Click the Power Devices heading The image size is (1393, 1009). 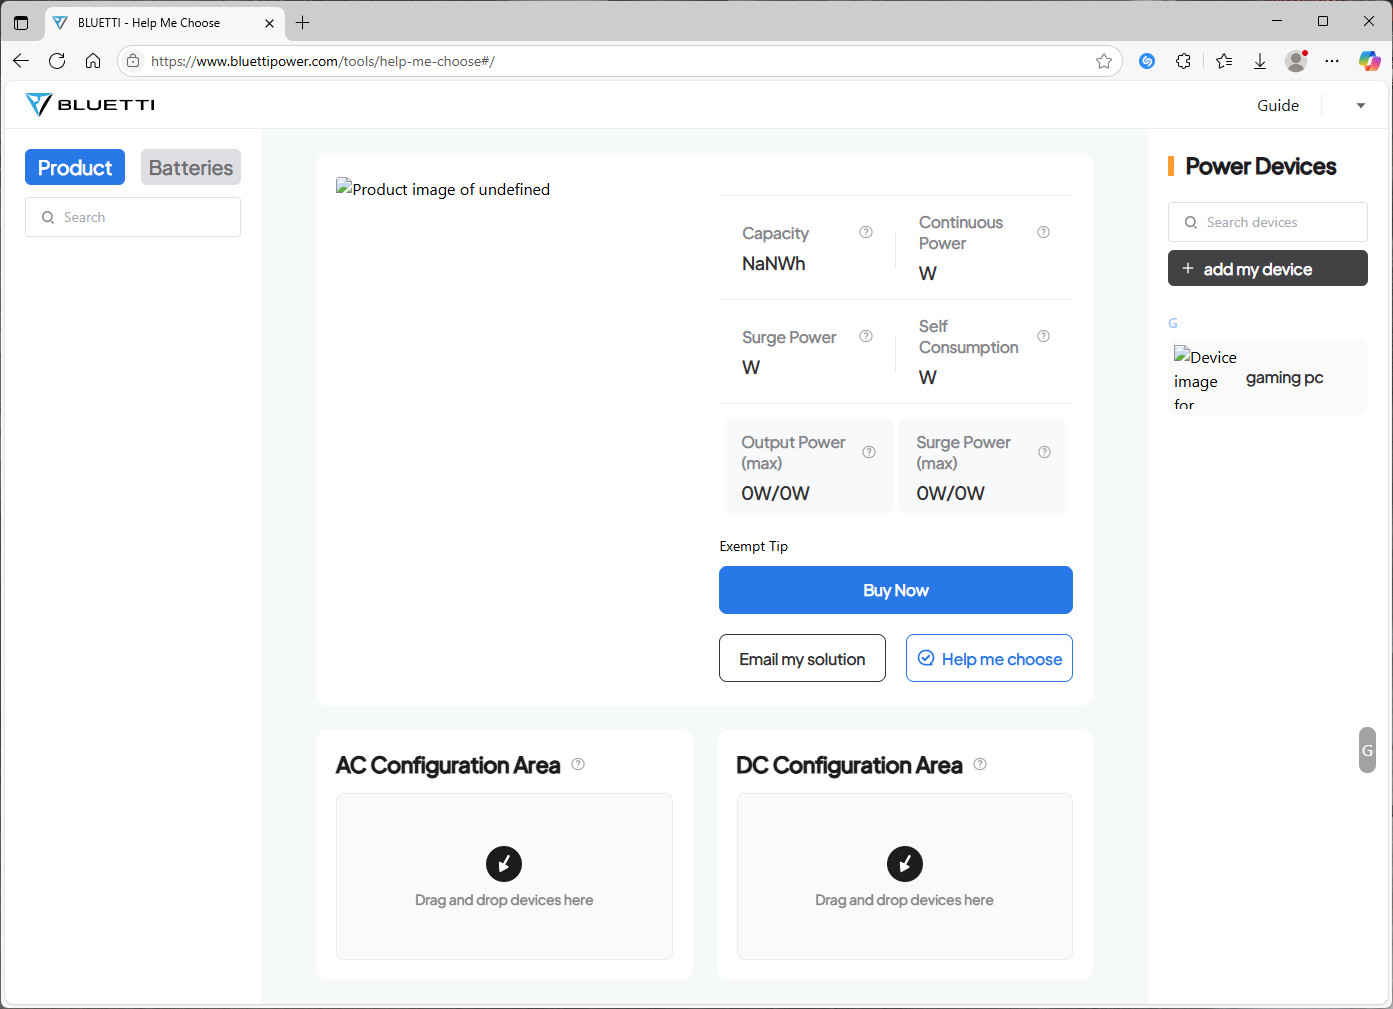[x=1261, y=166]
